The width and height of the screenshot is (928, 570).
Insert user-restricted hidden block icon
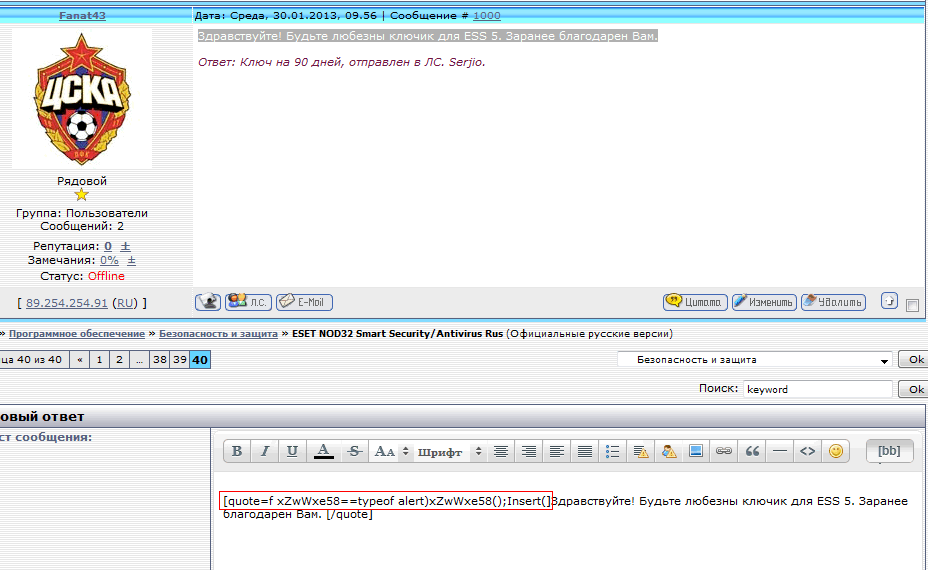coord(669,451)
